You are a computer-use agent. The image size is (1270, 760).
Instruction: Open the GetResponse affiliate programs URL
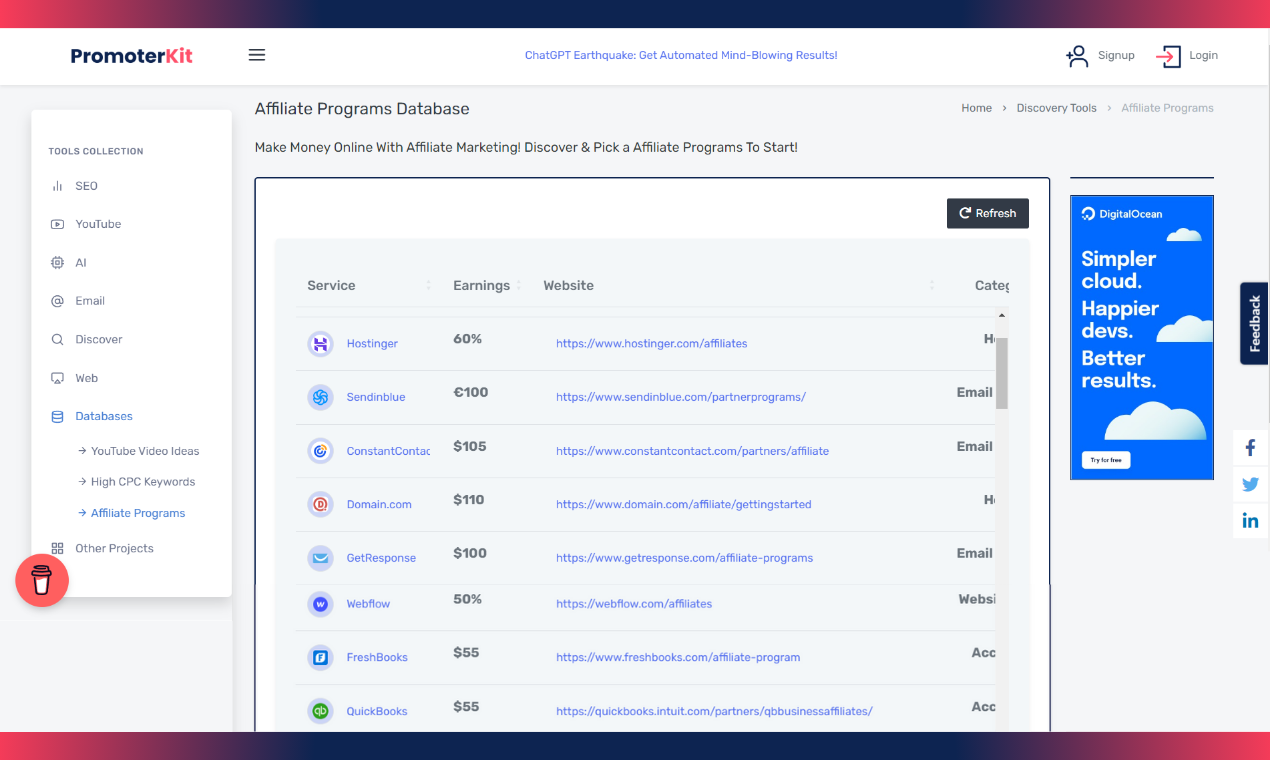pyautogui.click(x=685, y=558)
